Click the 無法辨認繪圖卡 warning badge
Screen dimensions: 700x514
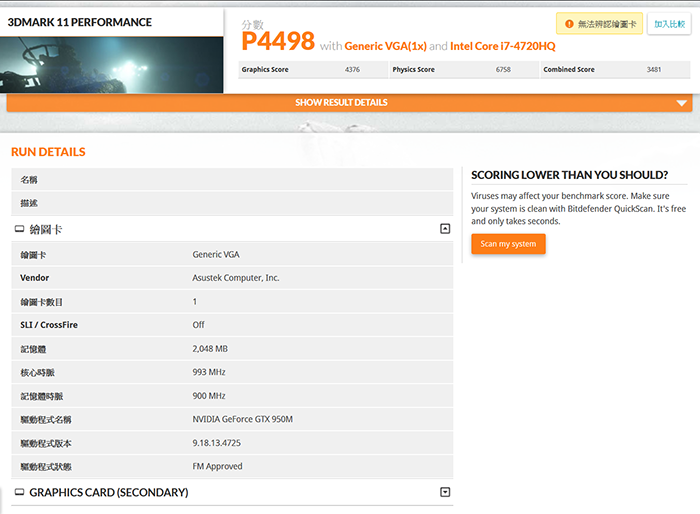(x=599, y=24)
